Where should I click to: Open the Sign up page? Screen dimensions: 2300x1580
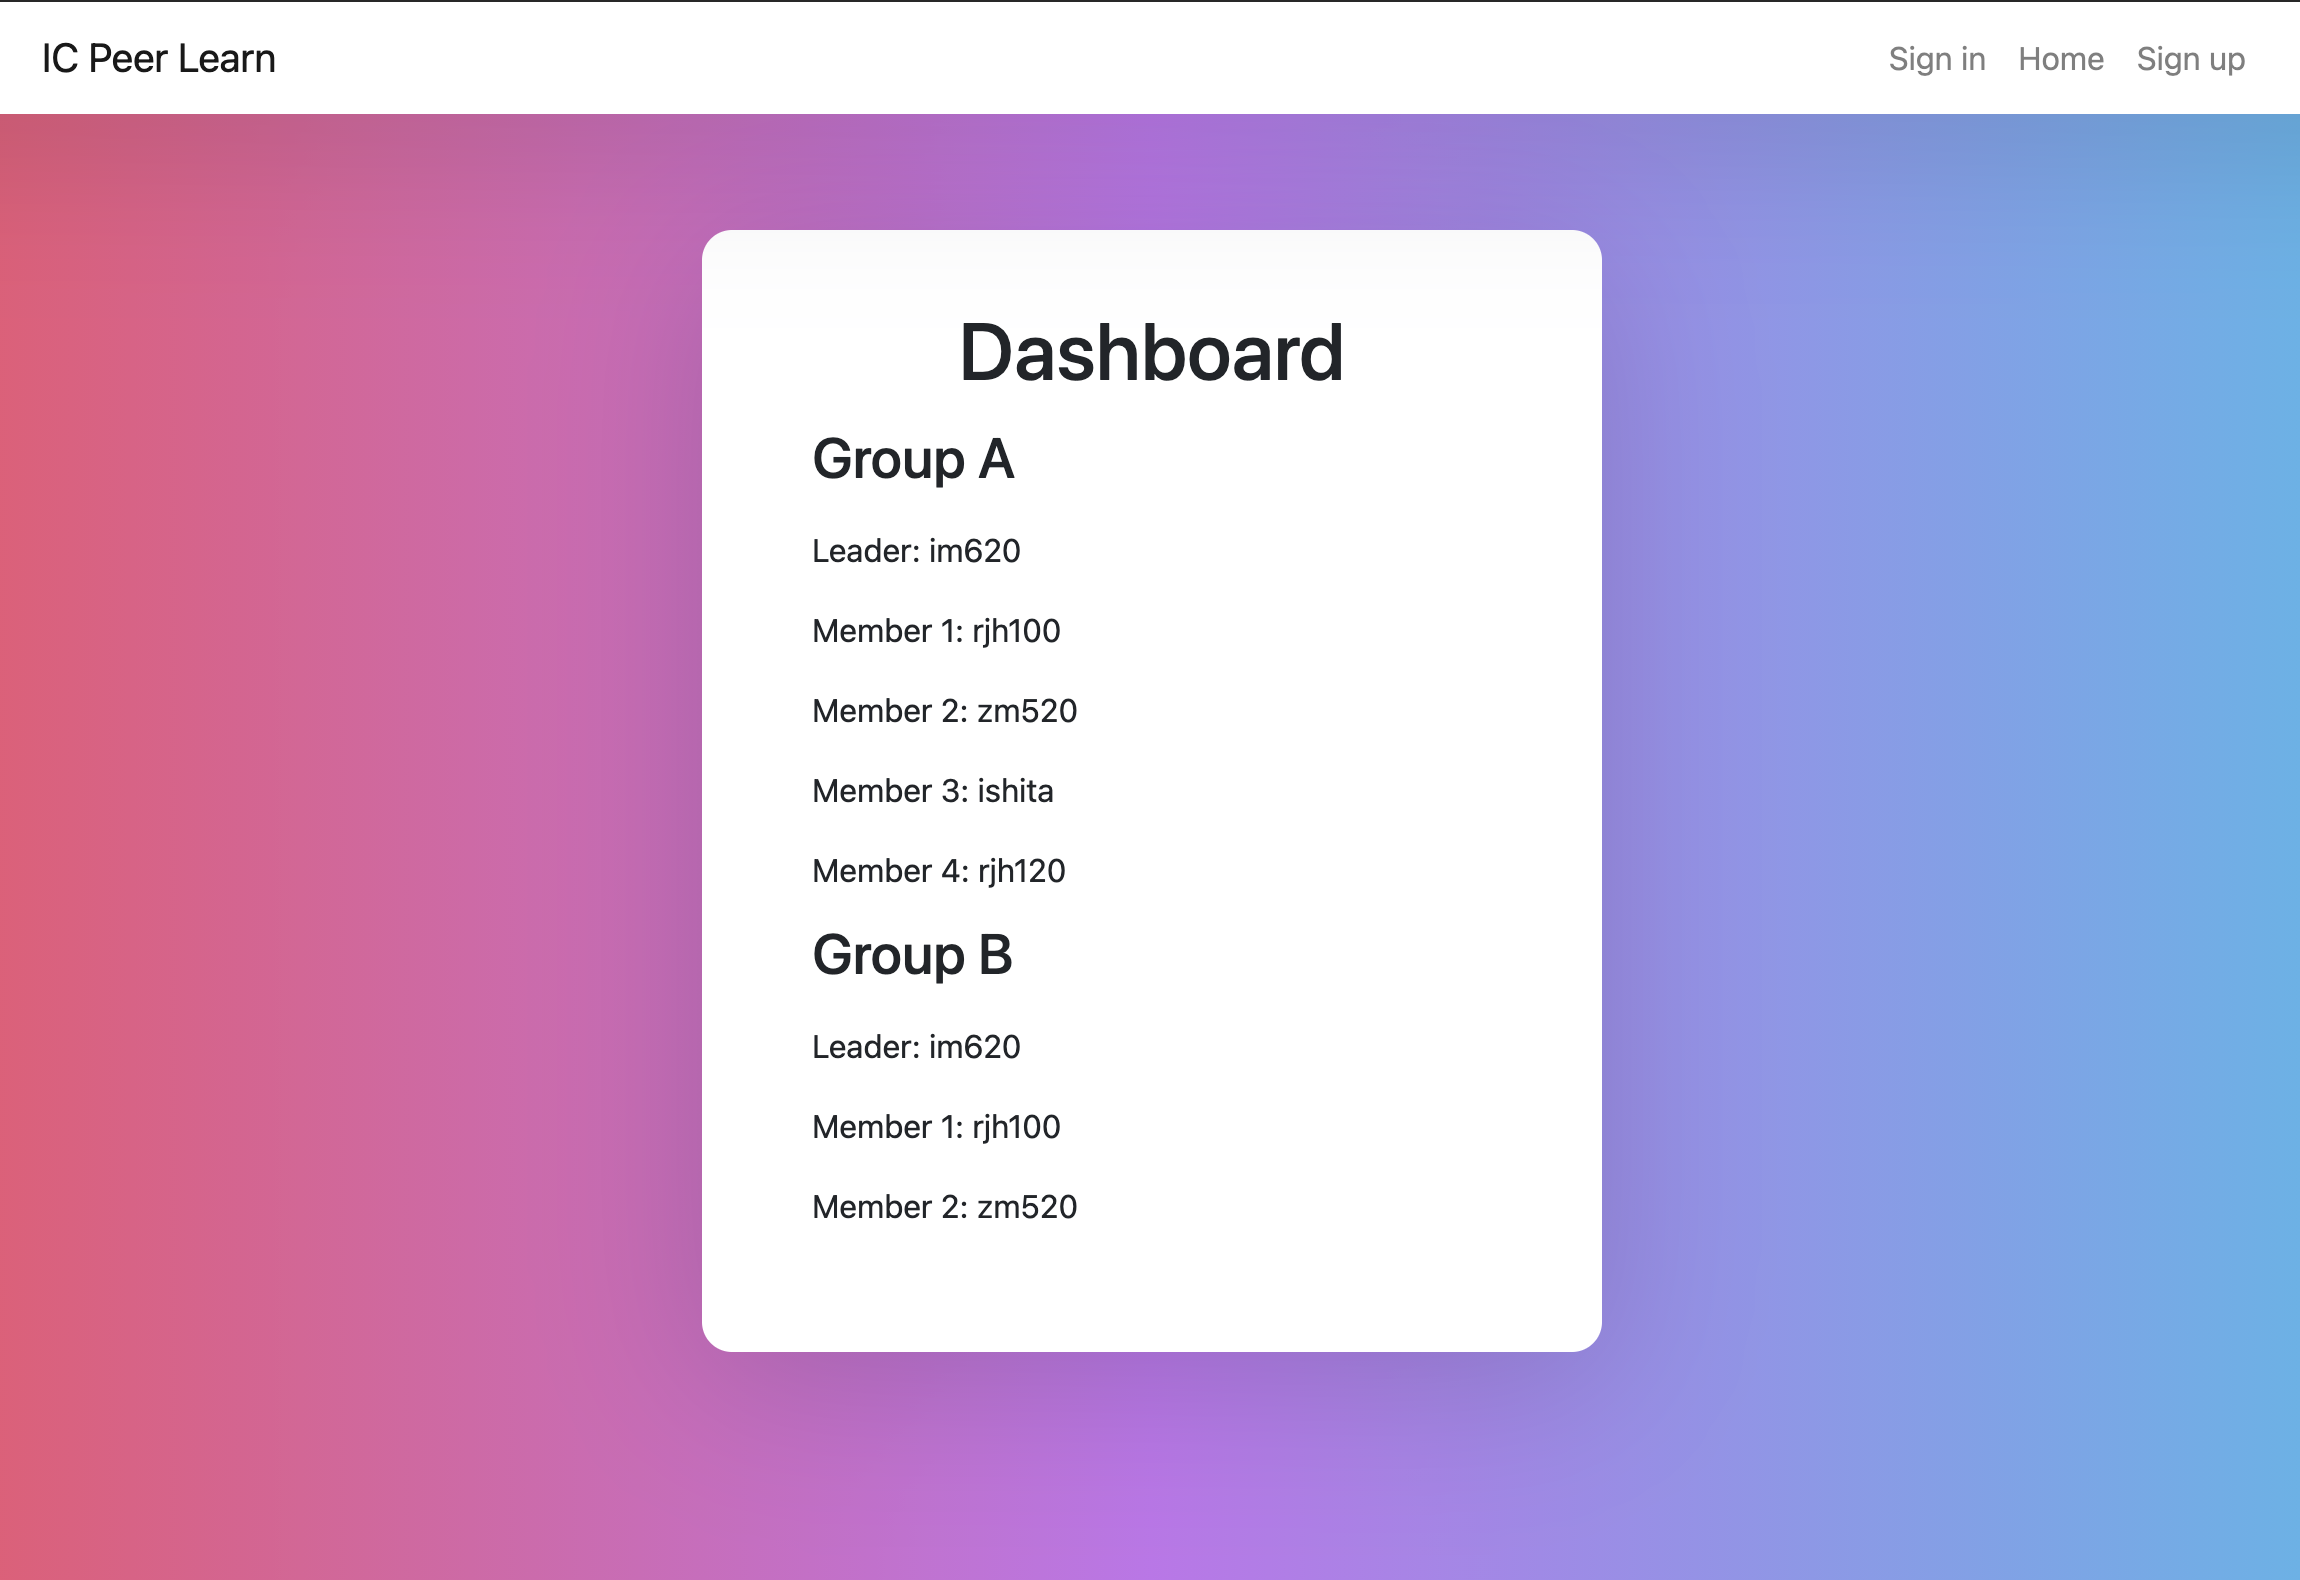(2190, 59)
